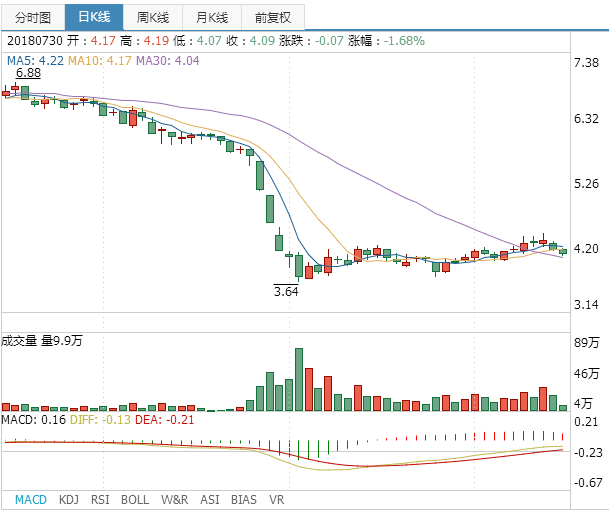Show the BOLL indicator
The image size is (609, 512).
(135, 500)
